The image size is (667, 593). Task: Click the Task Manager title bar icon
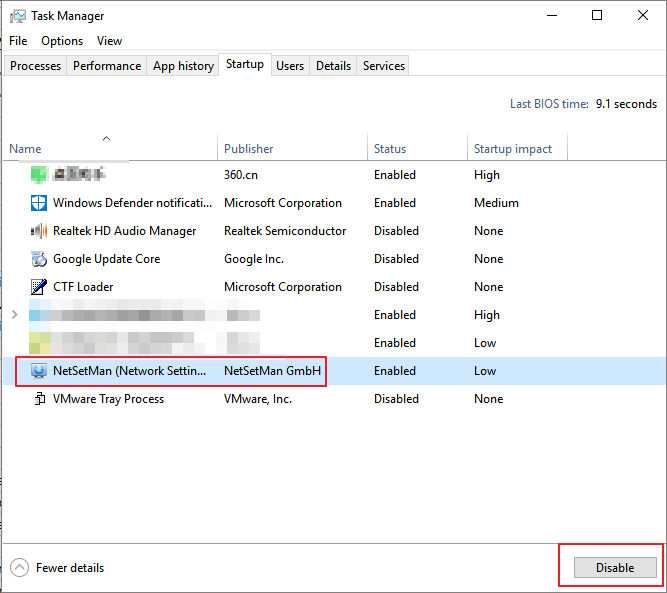pyautogui.click(x=18, y=16)
